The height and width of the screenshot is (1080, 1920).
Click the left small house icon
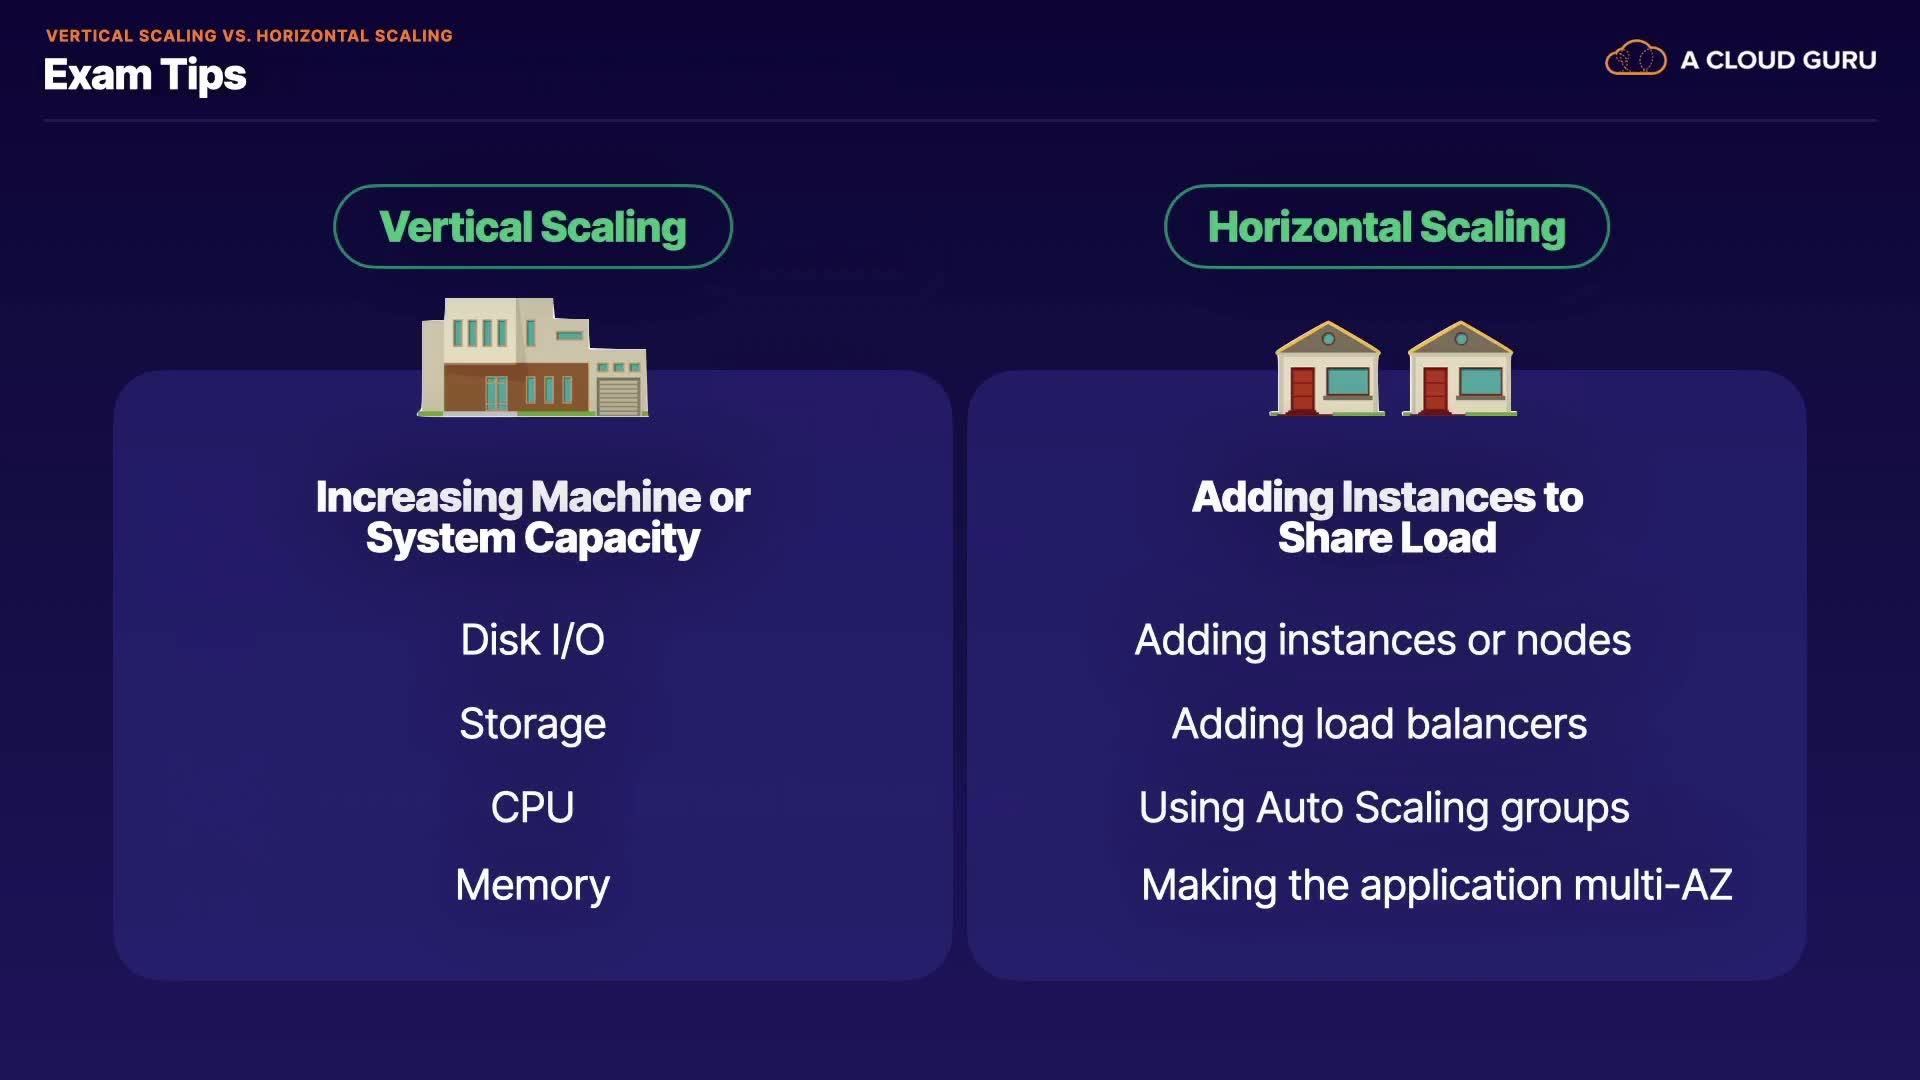[x=1327, y=369]
